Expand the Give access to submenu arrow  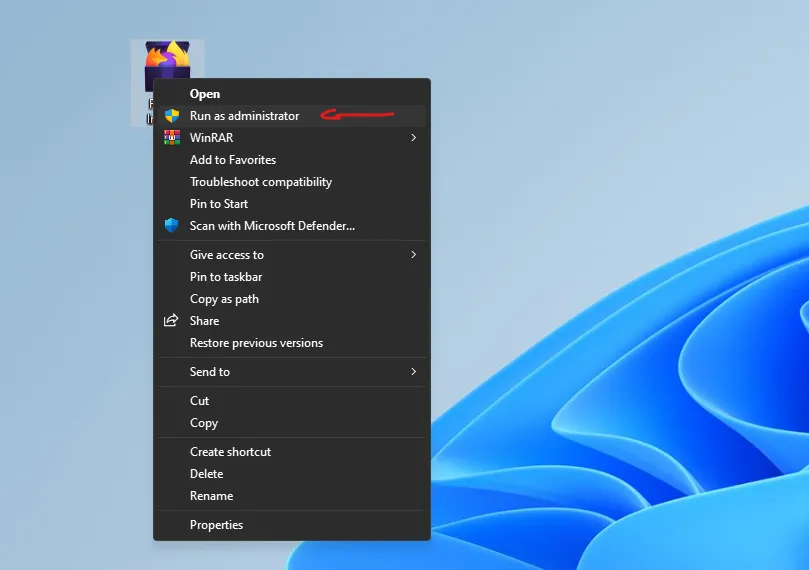[x=413, y=255]
